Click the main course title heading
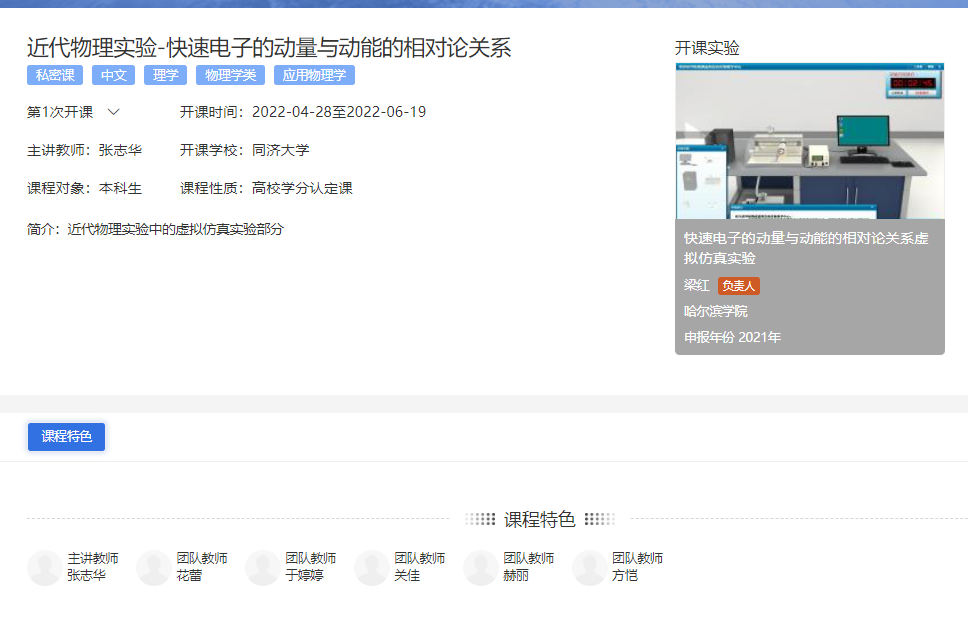The width and height of the screenshot is (968, 617). 269,47
